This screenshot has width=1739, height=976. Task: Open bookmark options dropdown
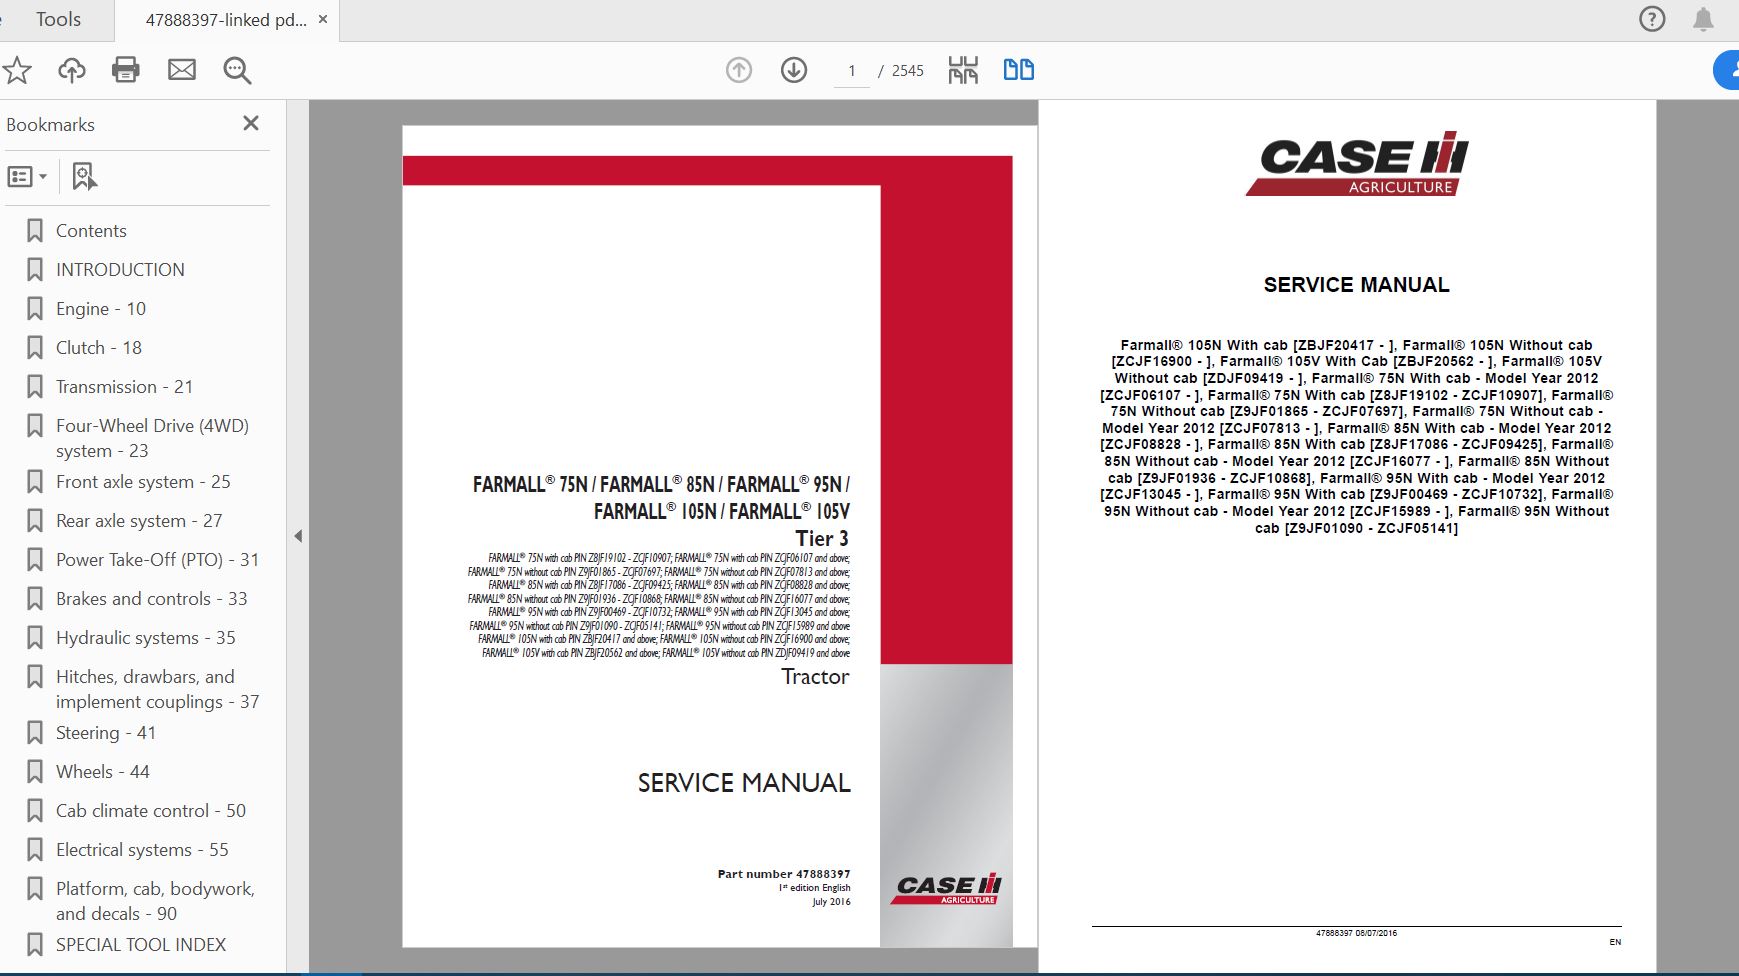click(27, 176)
